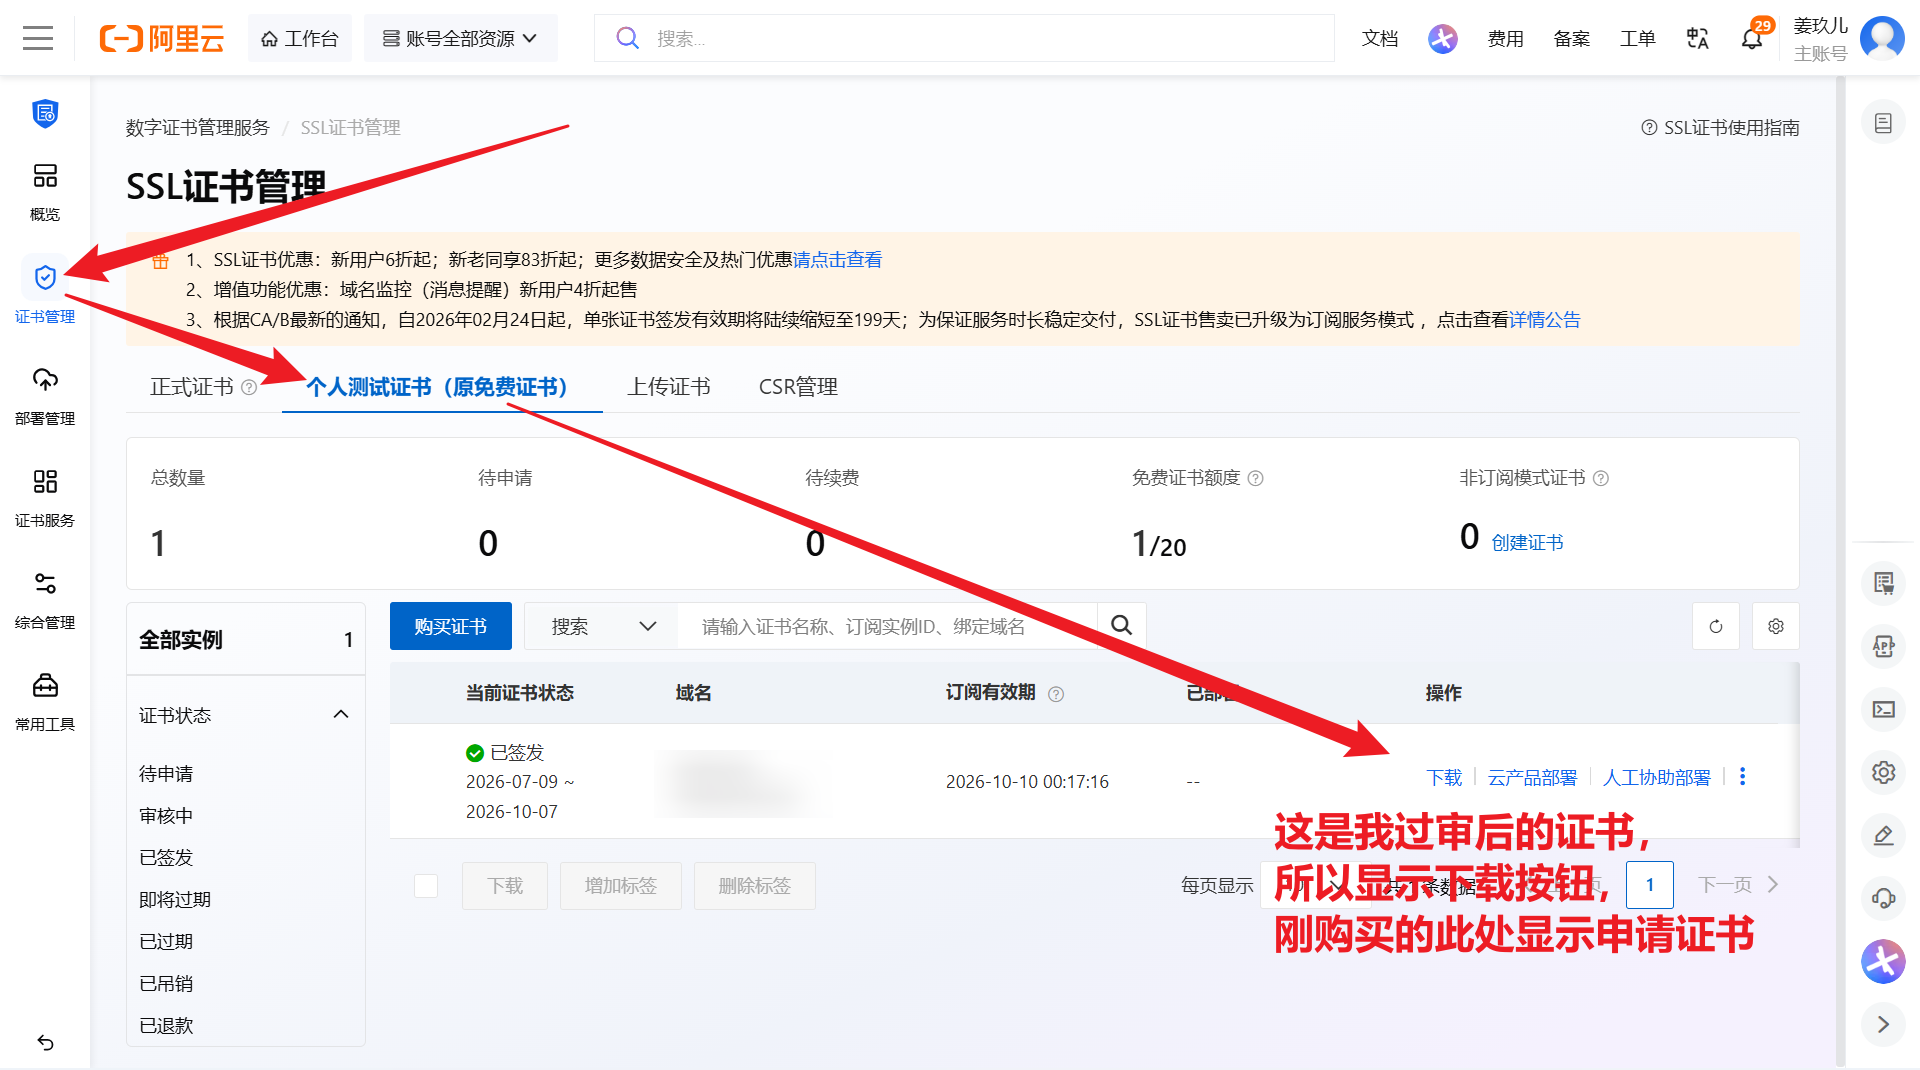Image resolution: width=1920 pixels, height=1070 pixels.
Task: Open 工单 in the top bar
Action: (1637, 38)
